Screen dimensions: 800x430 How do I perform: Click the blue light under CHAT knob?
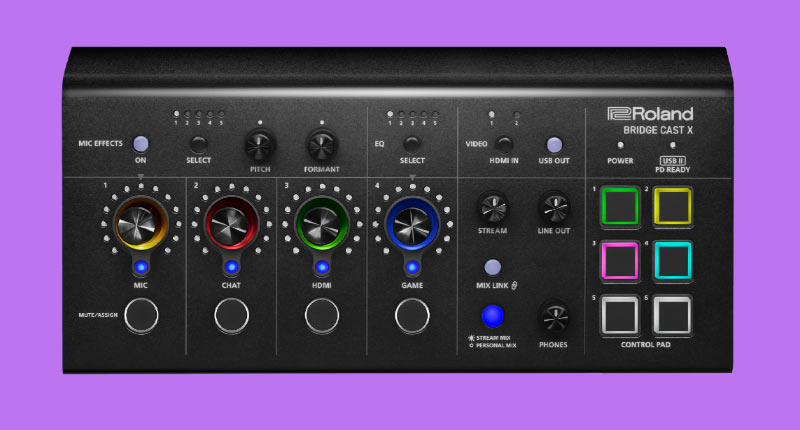coord(231,267)
